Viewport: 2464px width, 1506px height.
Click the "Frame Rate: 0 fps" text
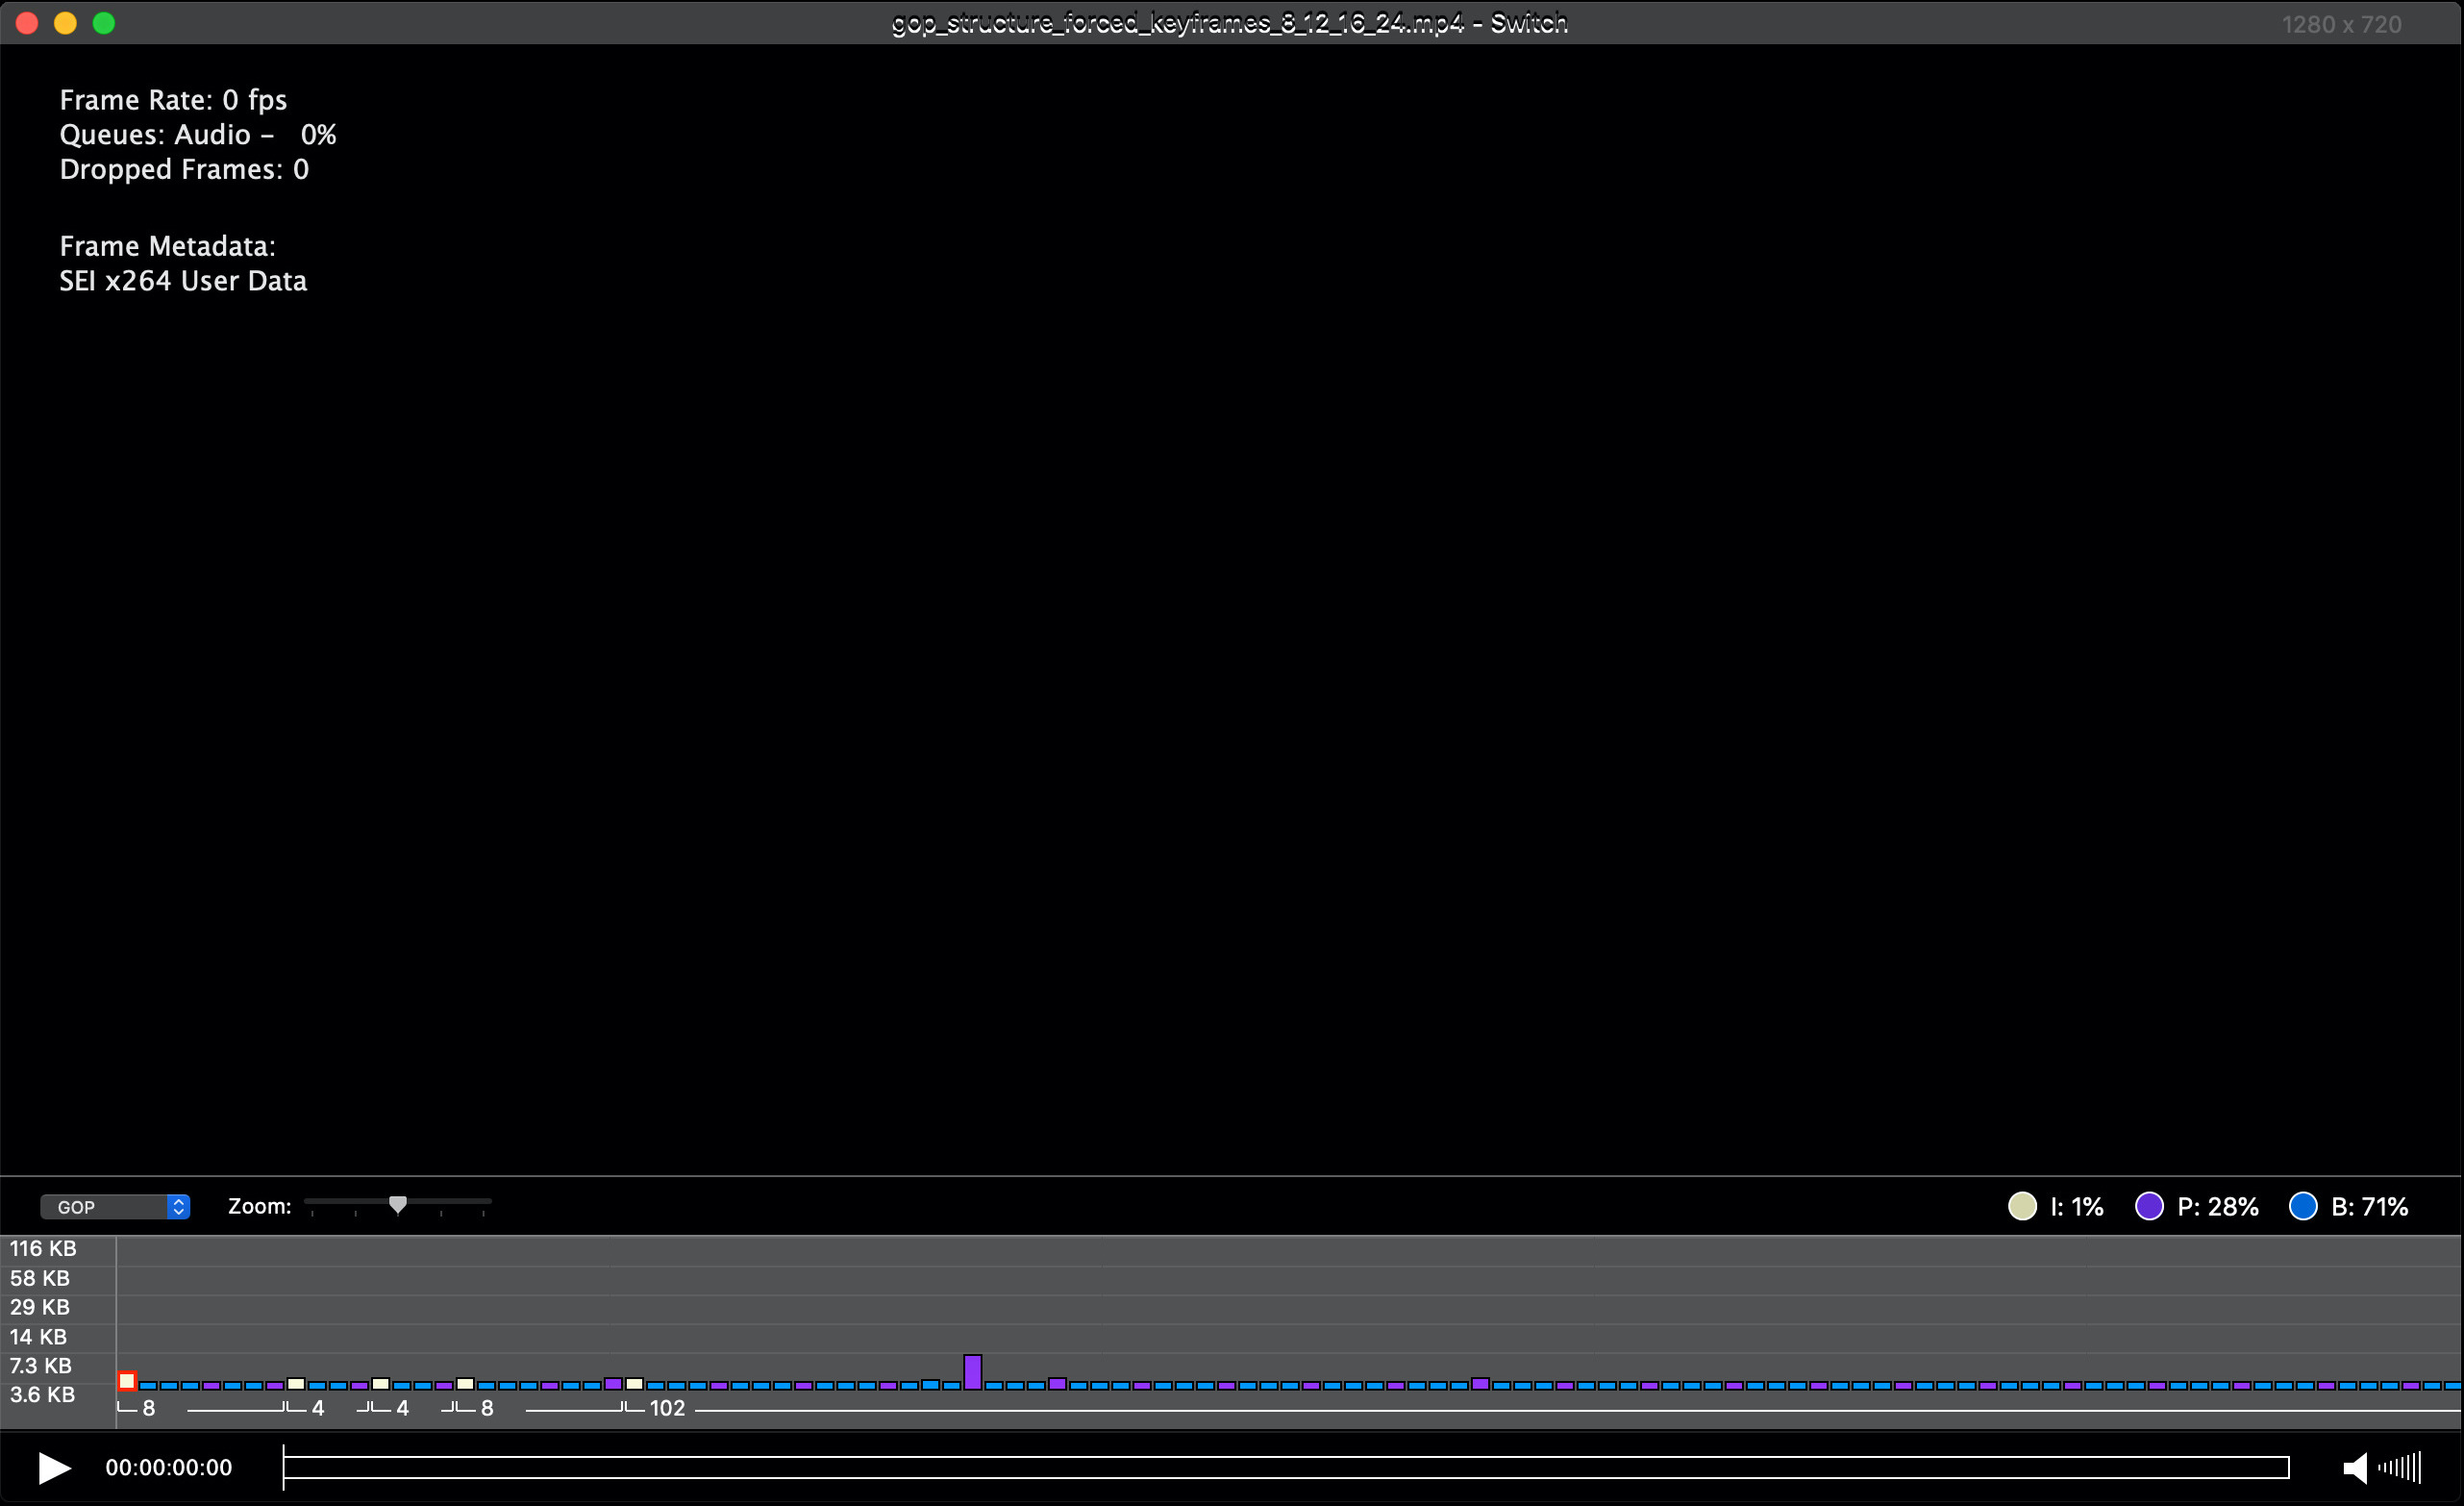coord(173,100)
